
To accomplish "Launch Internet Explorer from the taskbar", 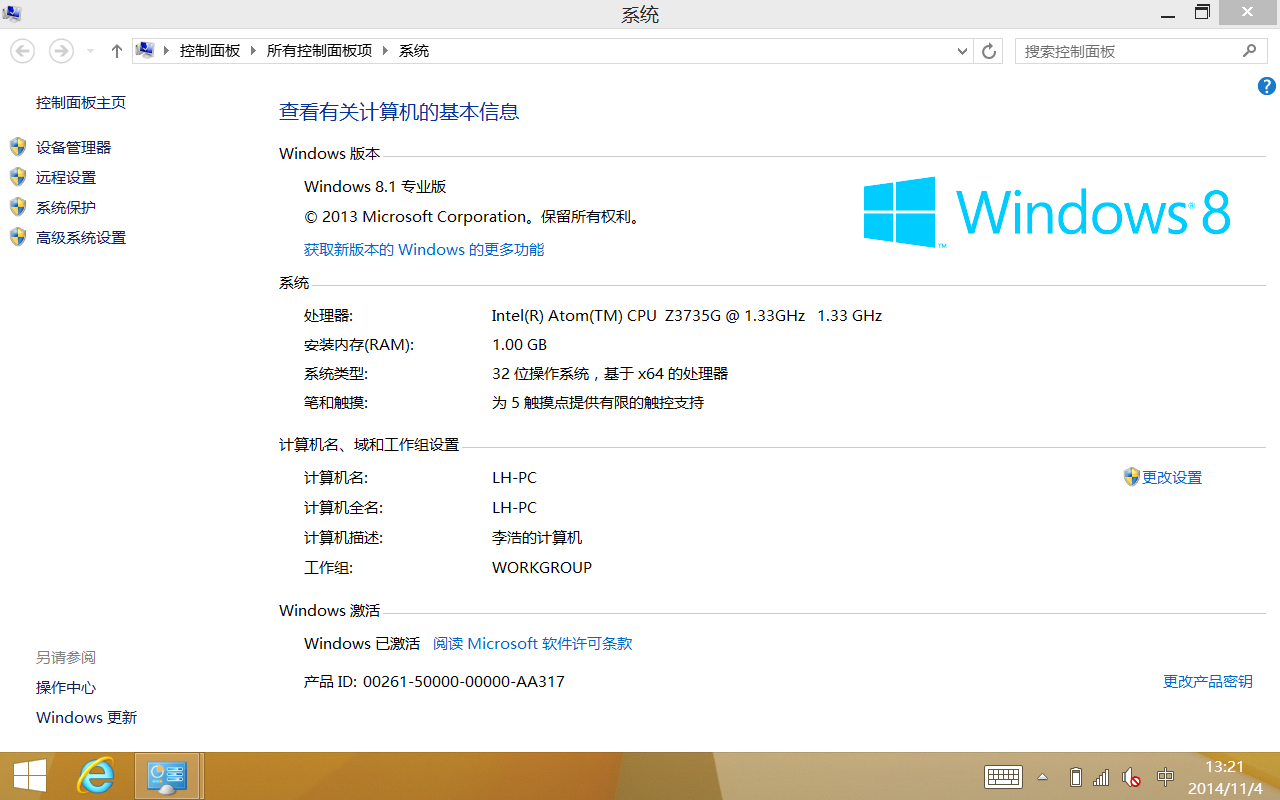I will [96, 776].
